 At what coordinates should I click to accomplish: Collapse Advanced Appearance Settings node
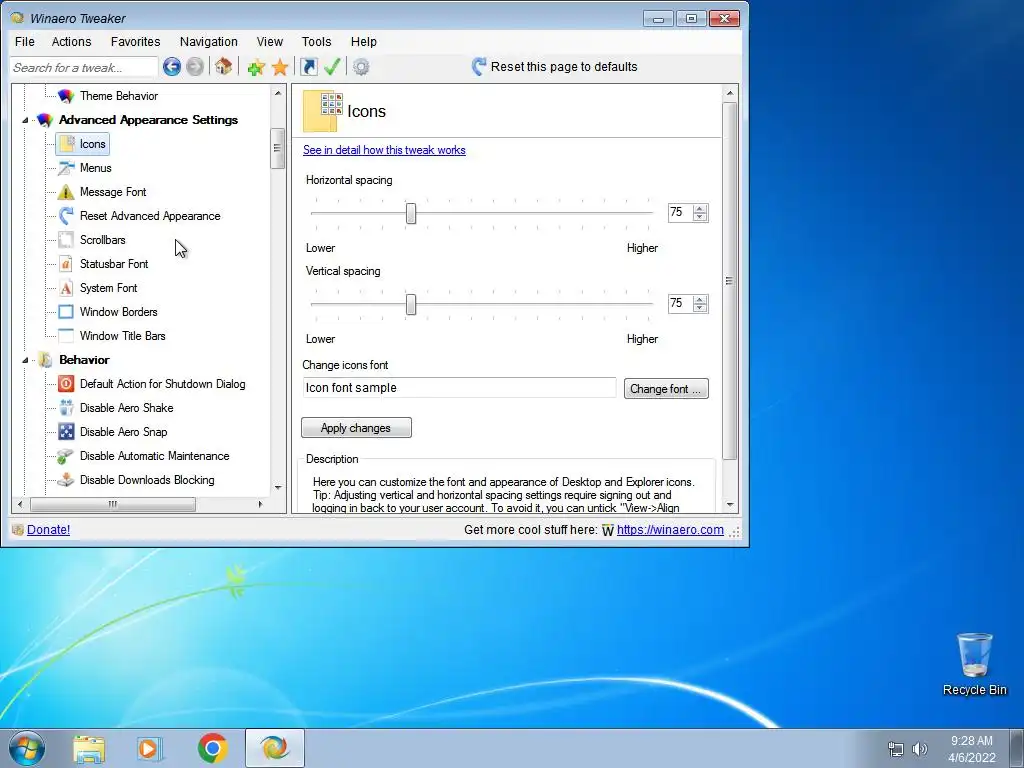25,120
